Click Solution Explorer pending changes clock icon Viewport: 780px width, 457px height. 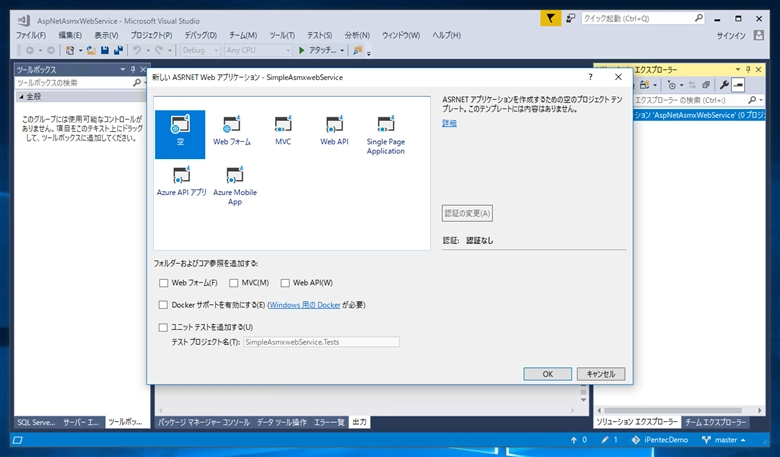(x=672, y=85)
